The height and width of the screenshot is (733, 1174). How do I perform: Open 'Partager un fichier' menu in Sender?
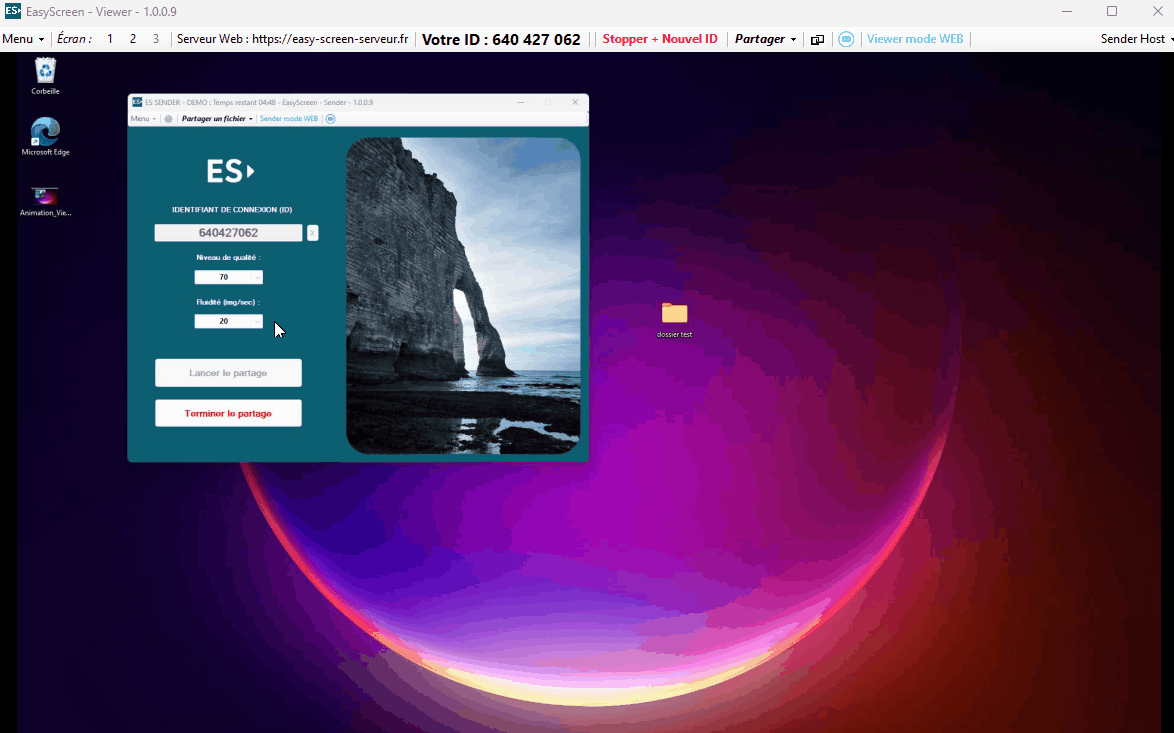pyautogui.click(x=217, y=119)
